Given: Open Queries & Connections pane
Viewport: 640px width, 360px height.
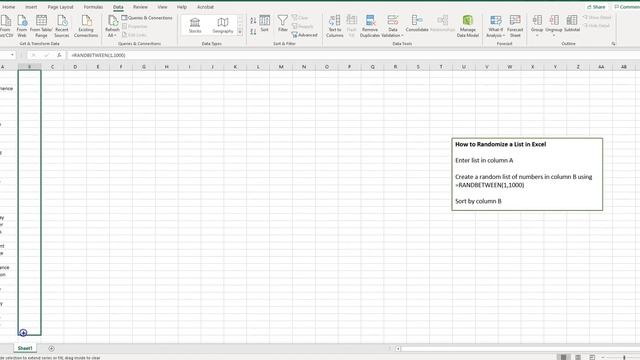Looking at the screenshot, I should point(147,18).
